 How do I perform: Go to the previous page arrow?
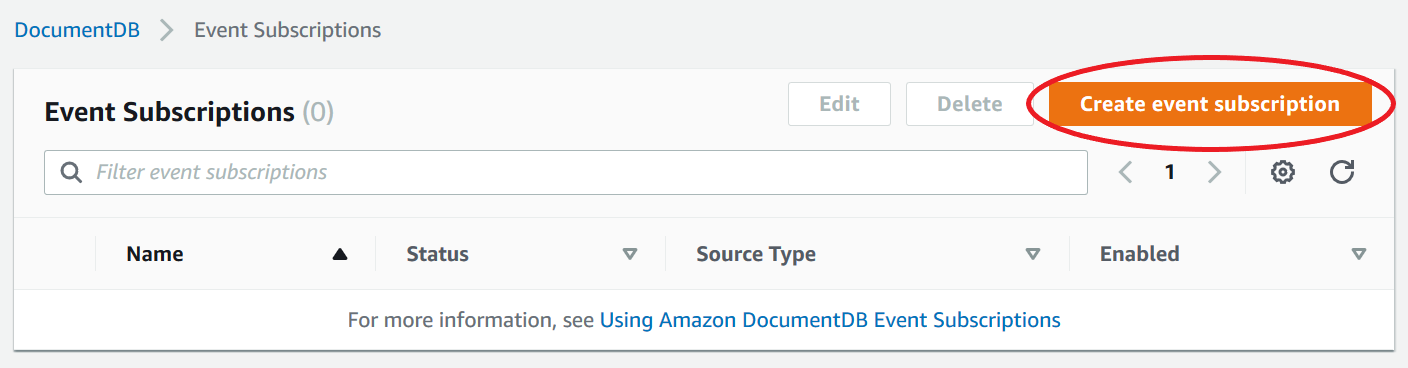point(1126,173)
